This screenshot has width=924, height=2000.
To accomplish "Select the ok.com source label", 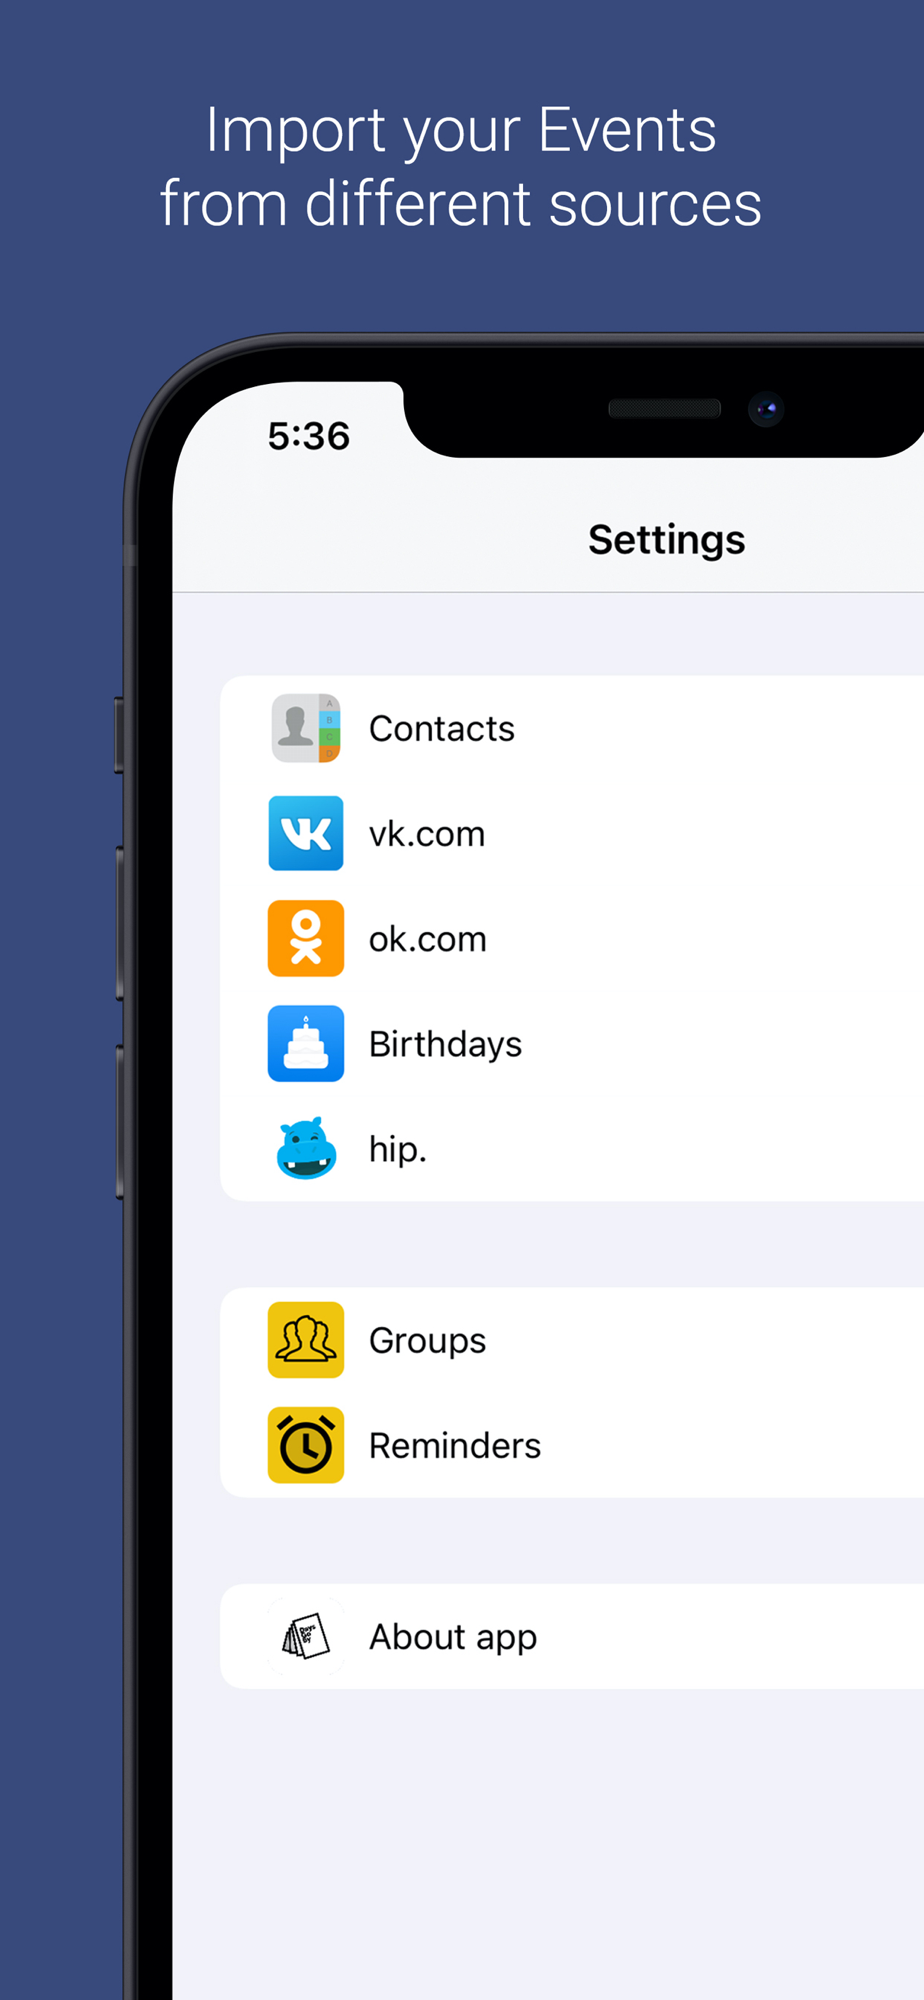I will click(428, 939).
